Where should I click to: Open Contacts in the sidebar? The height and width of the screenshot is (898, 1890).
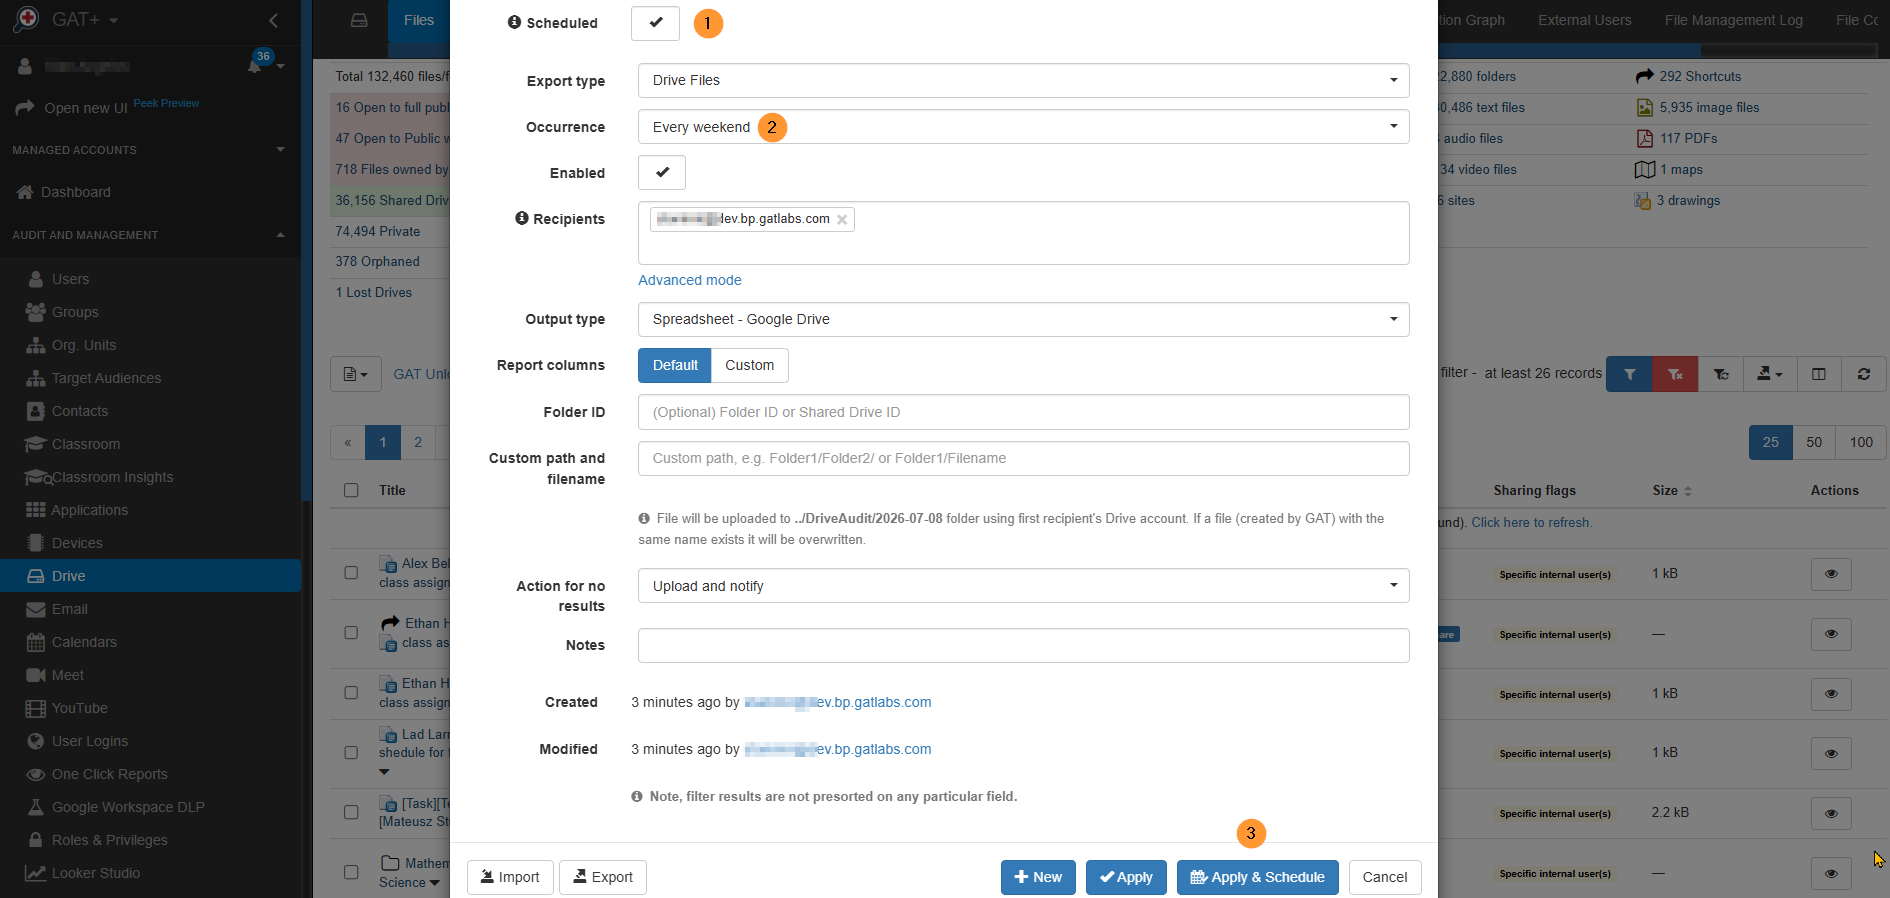point(80,411)
